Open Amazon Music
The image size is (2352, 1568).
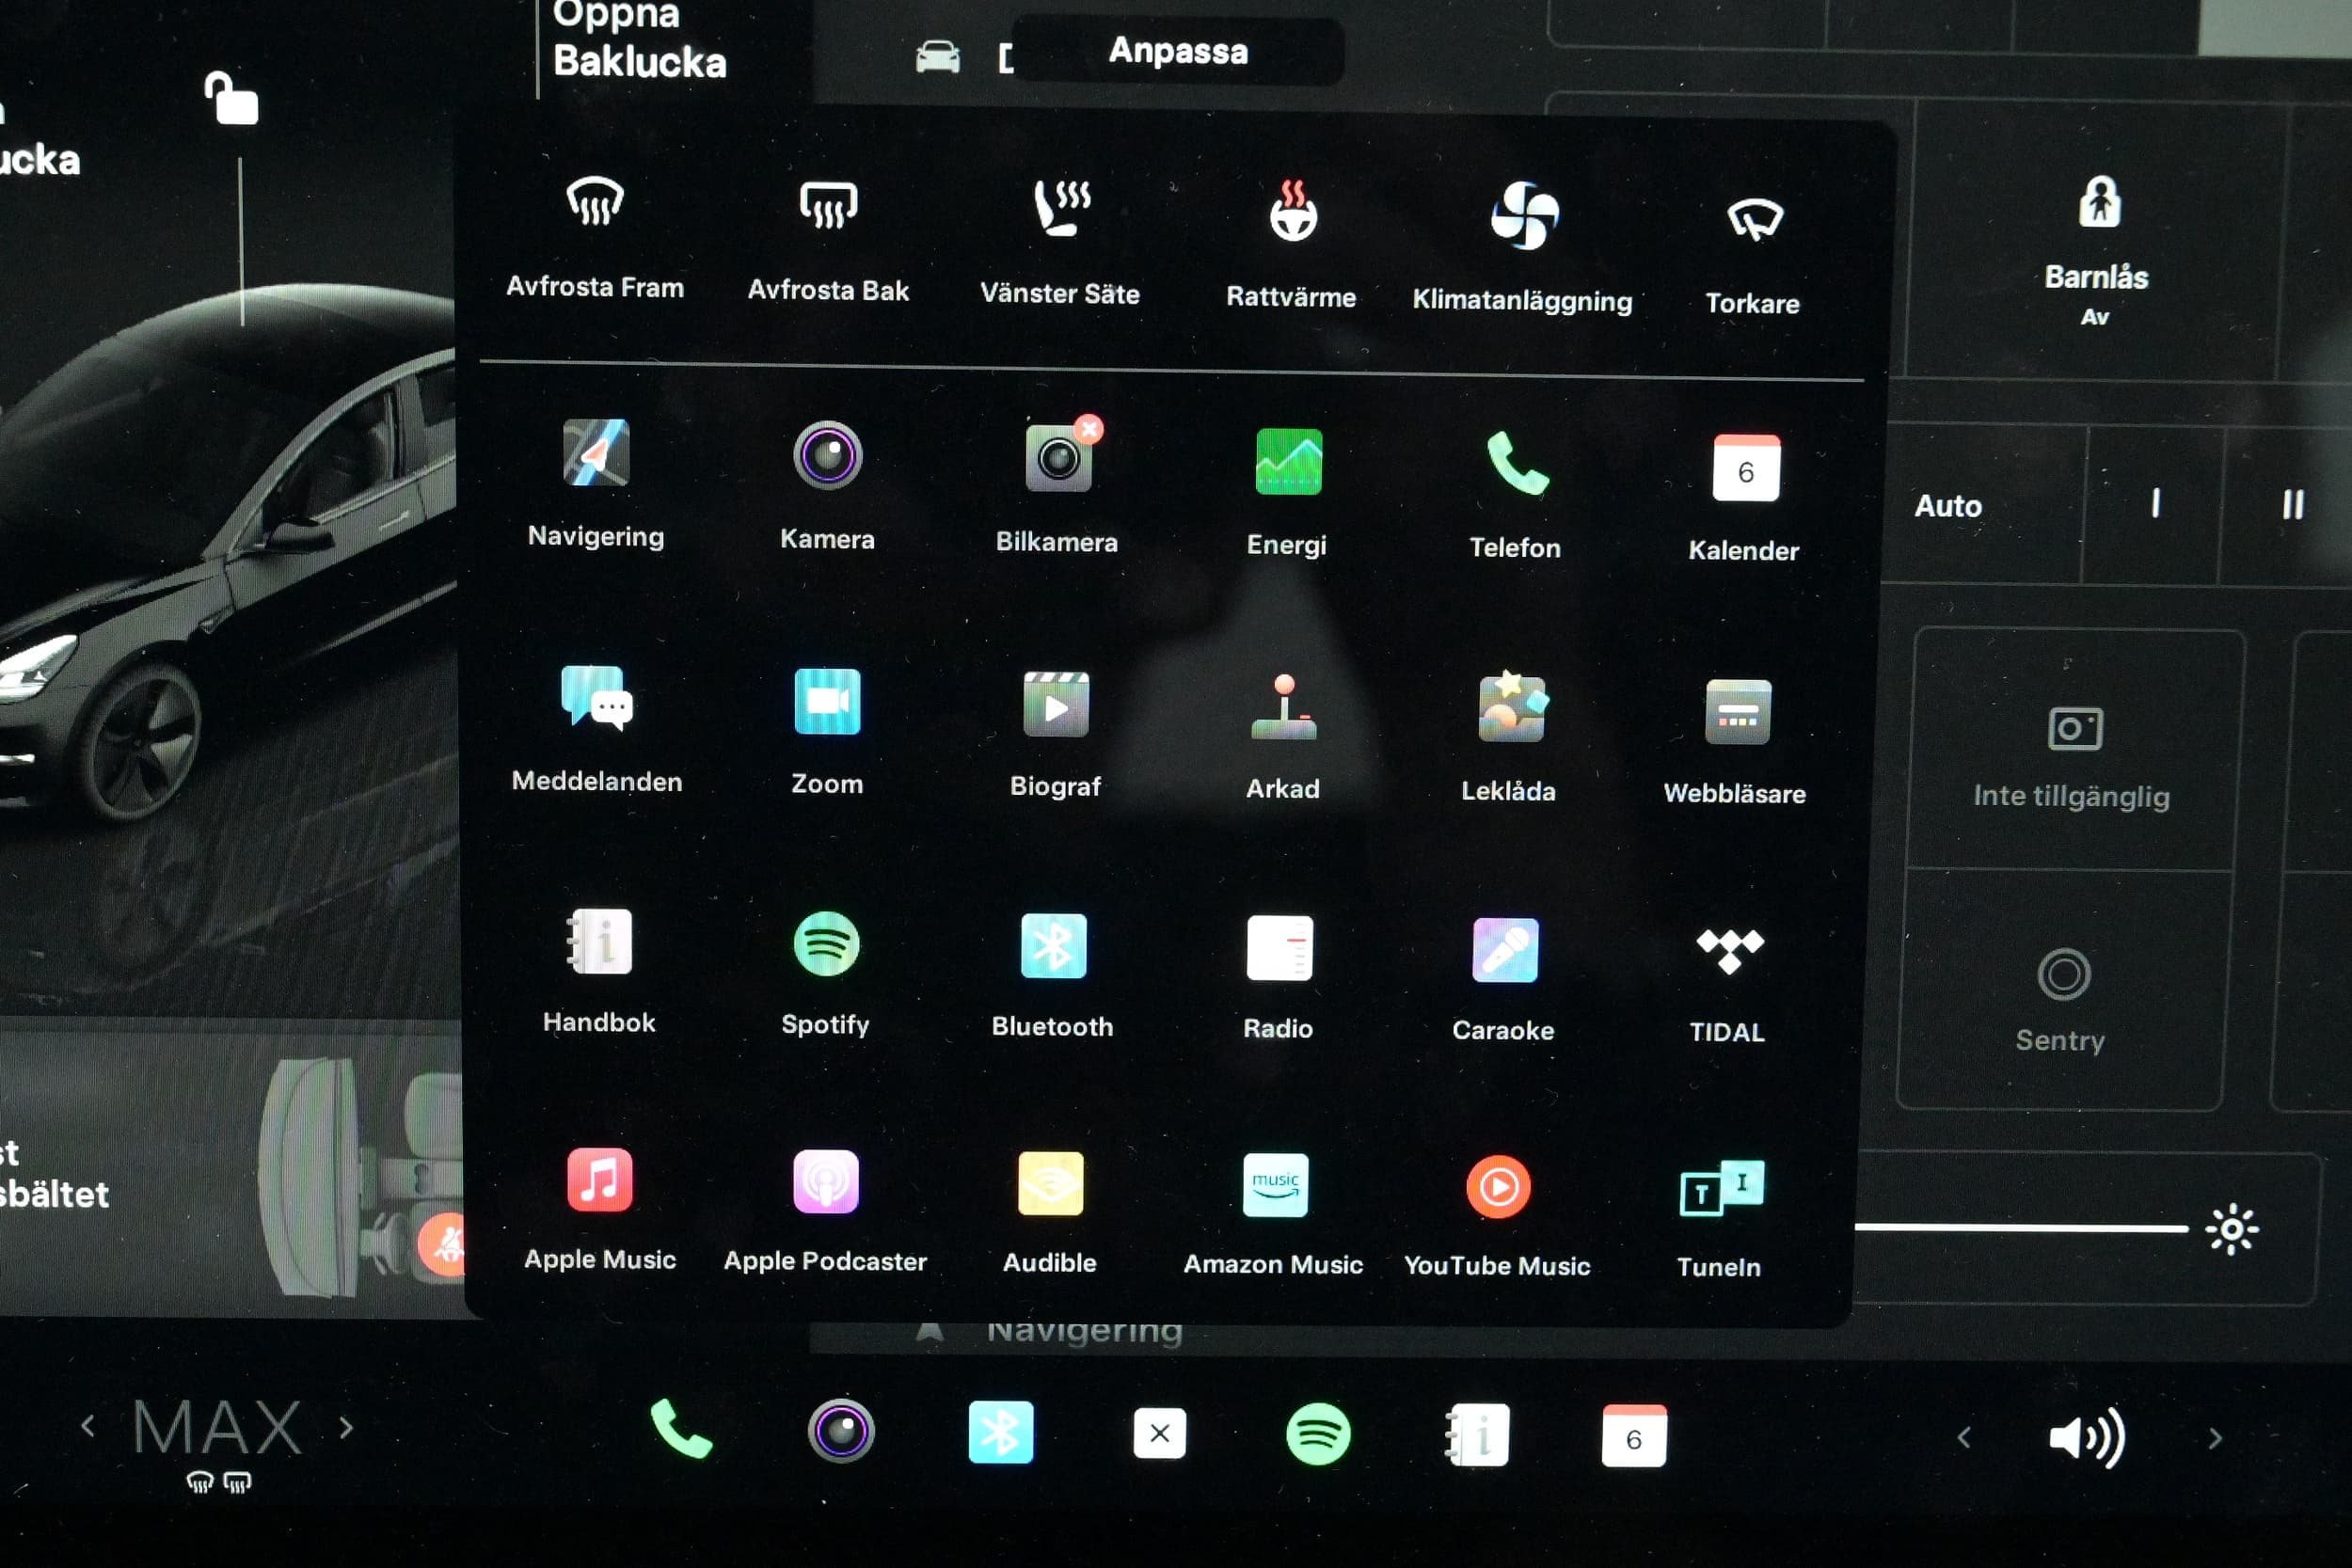tap(1274, 1215)
